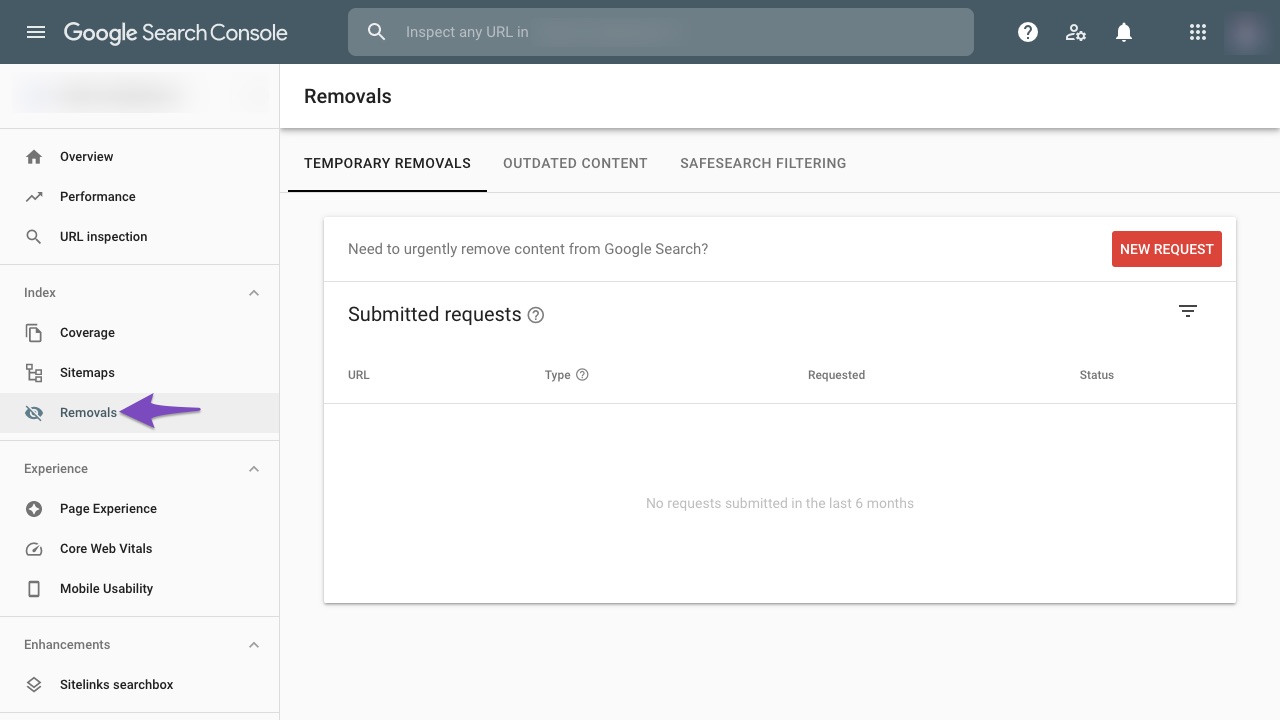The height and width of the screenshot is (720, 1280).
Task: Click the Enhancements section label
Action: [x=67, y=645]
